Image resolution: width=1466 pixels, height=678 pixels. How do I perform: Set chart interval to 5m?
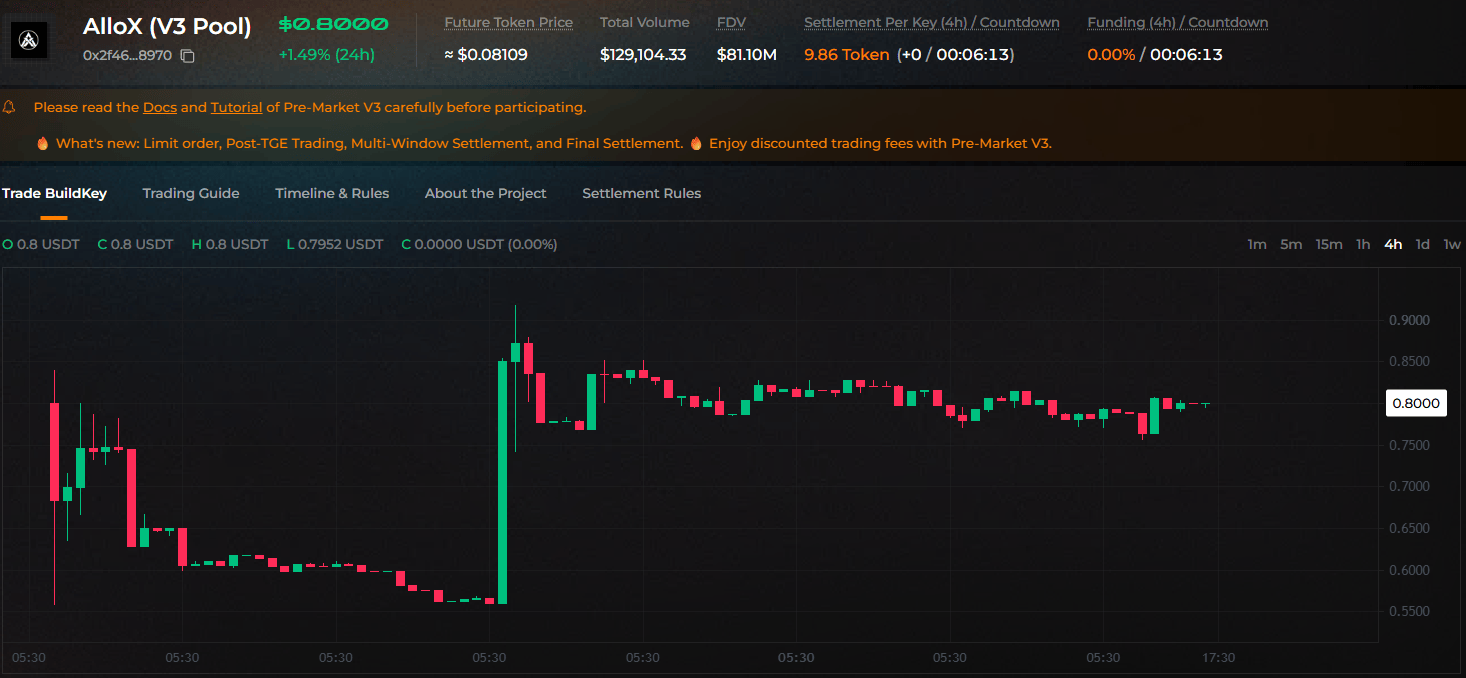[1291, 244]
